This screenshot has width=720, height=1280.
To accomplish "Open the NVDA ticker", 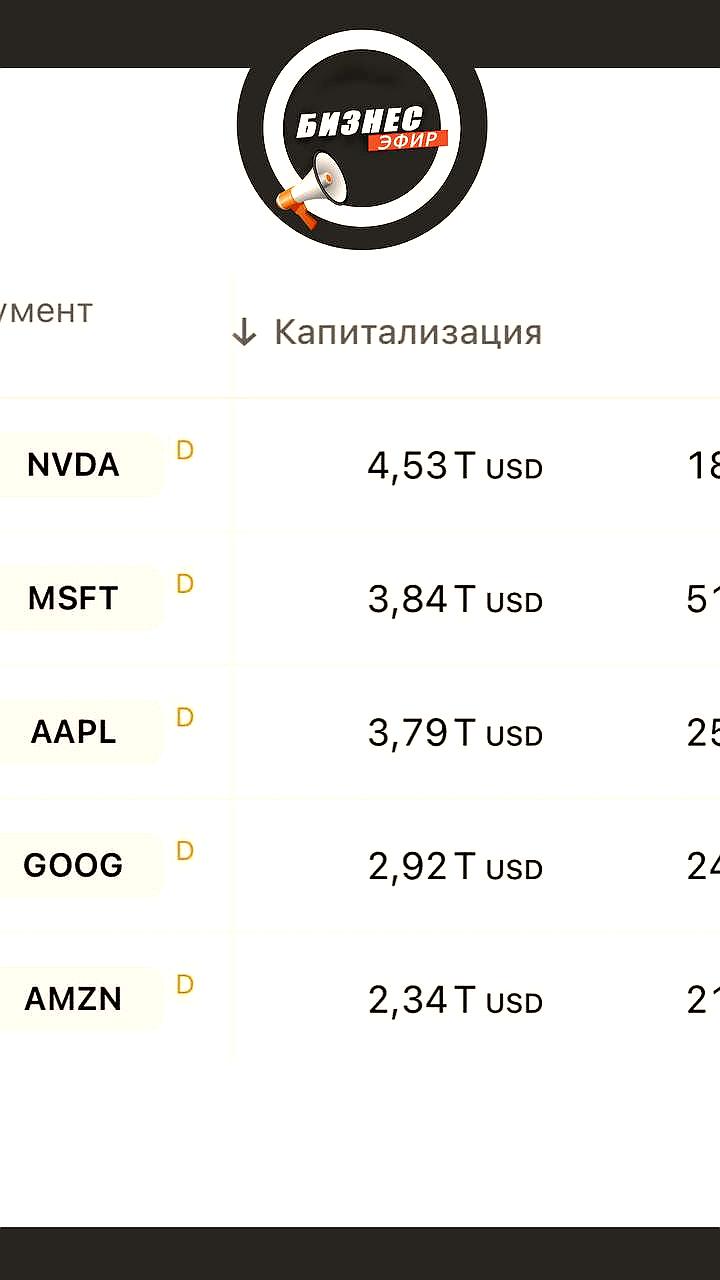I will pyautogui.click(x=74, y=465).
